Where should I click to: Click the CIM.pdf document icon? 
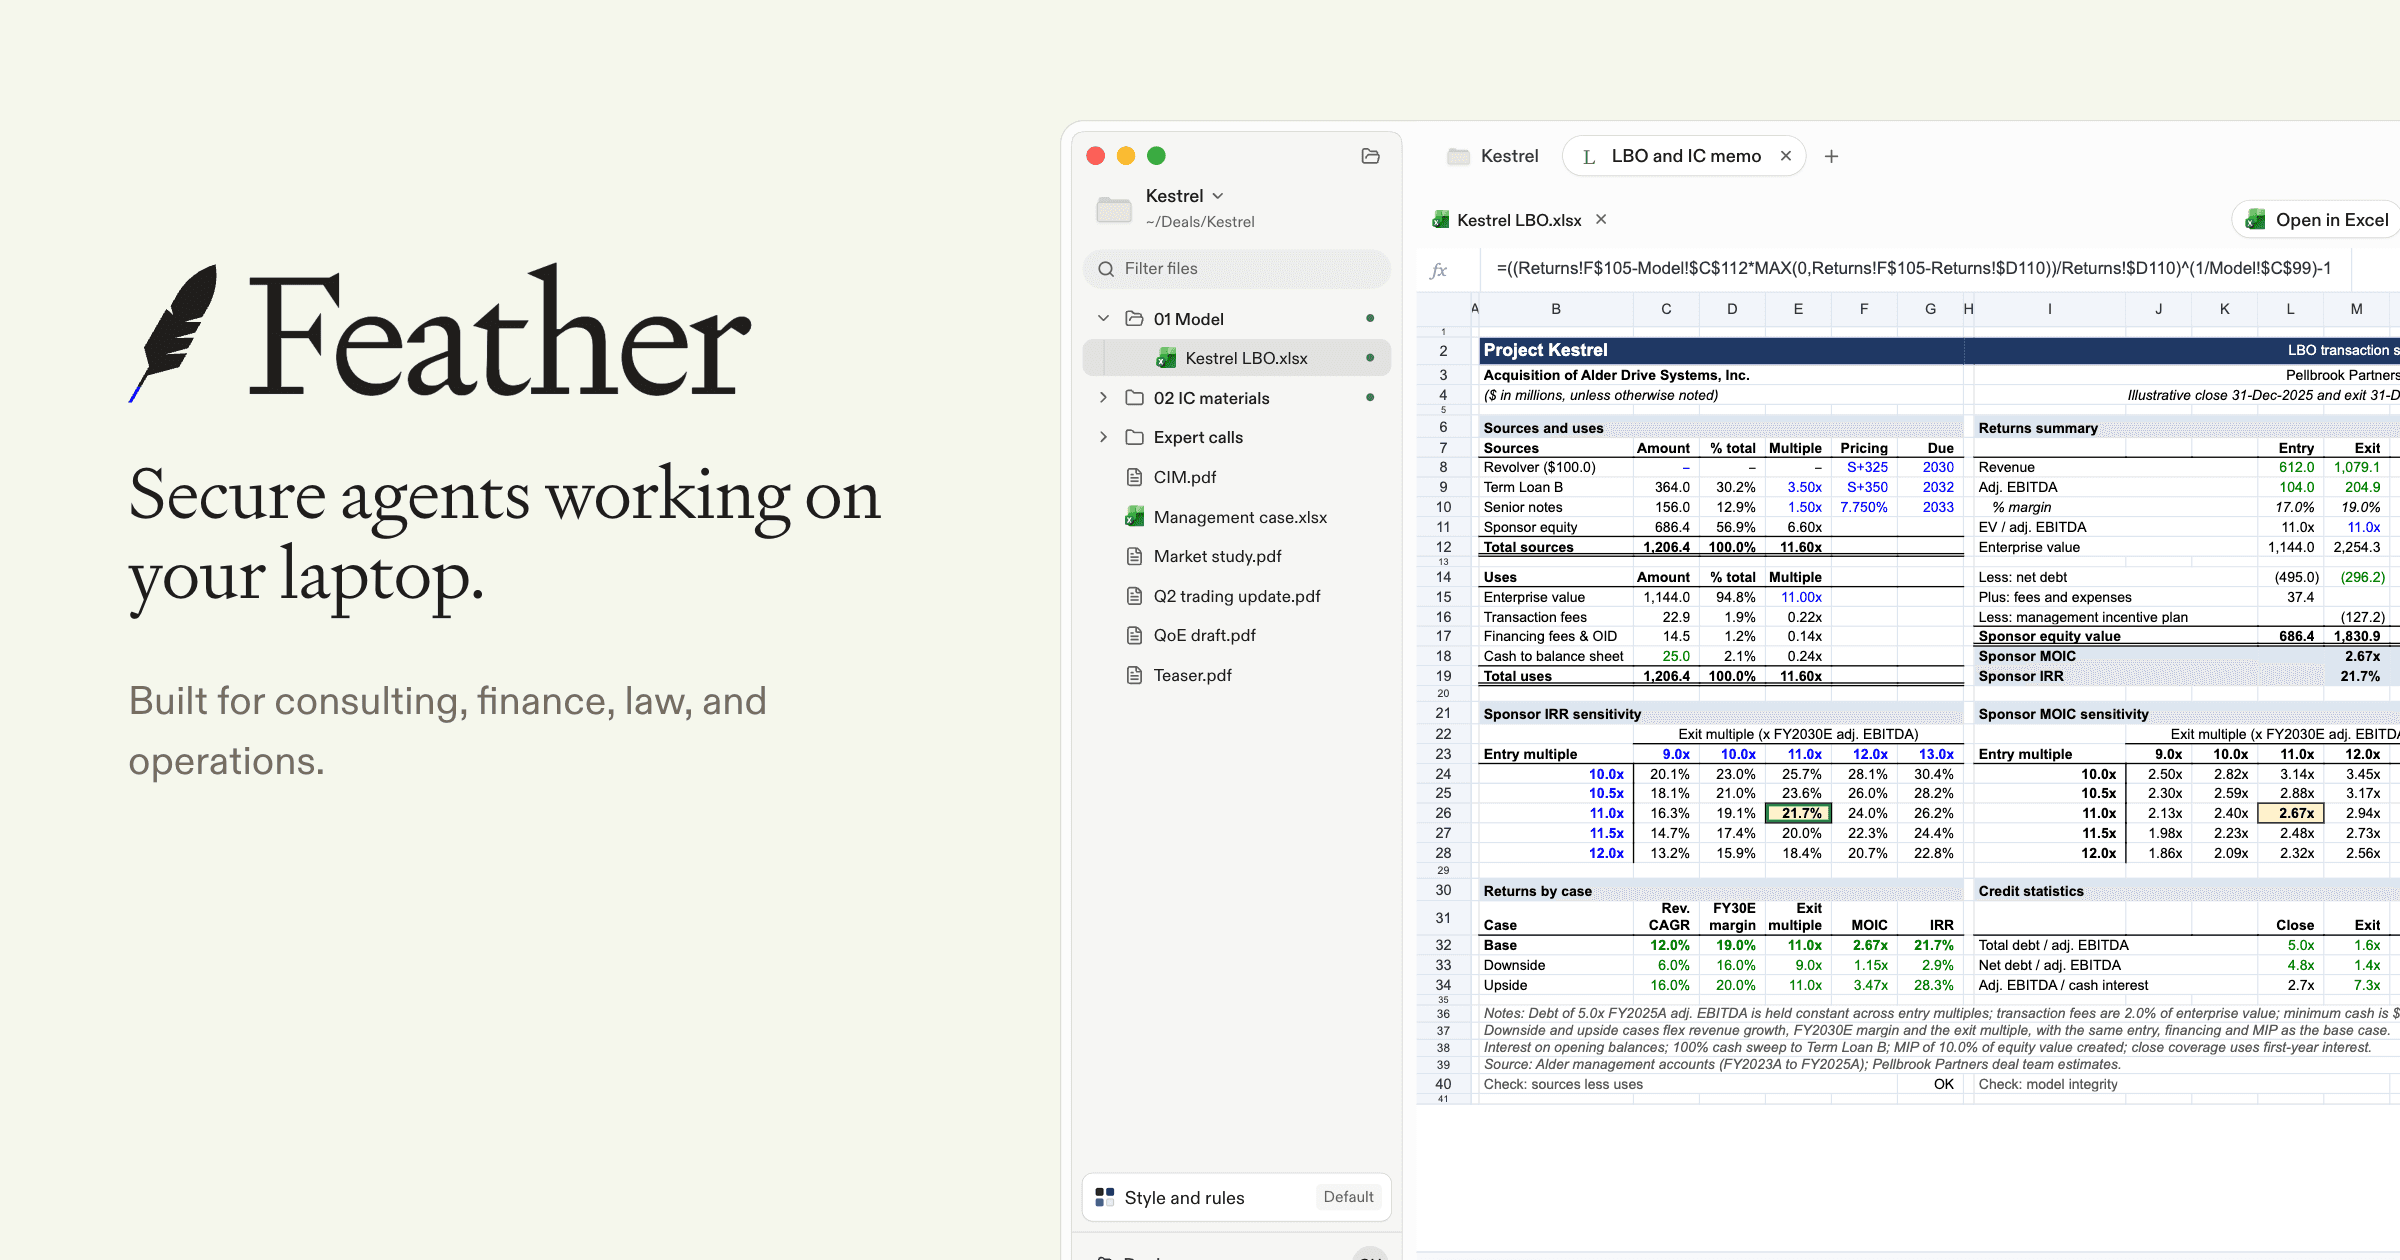(1134, 477)
